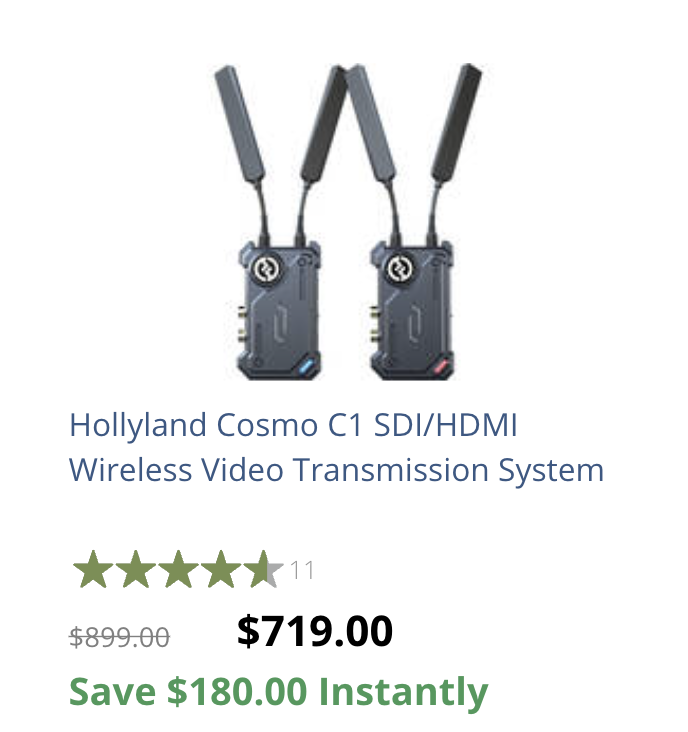Click the transmitter unit with blue label
The image size is (688, 732).
coord(279,310)
